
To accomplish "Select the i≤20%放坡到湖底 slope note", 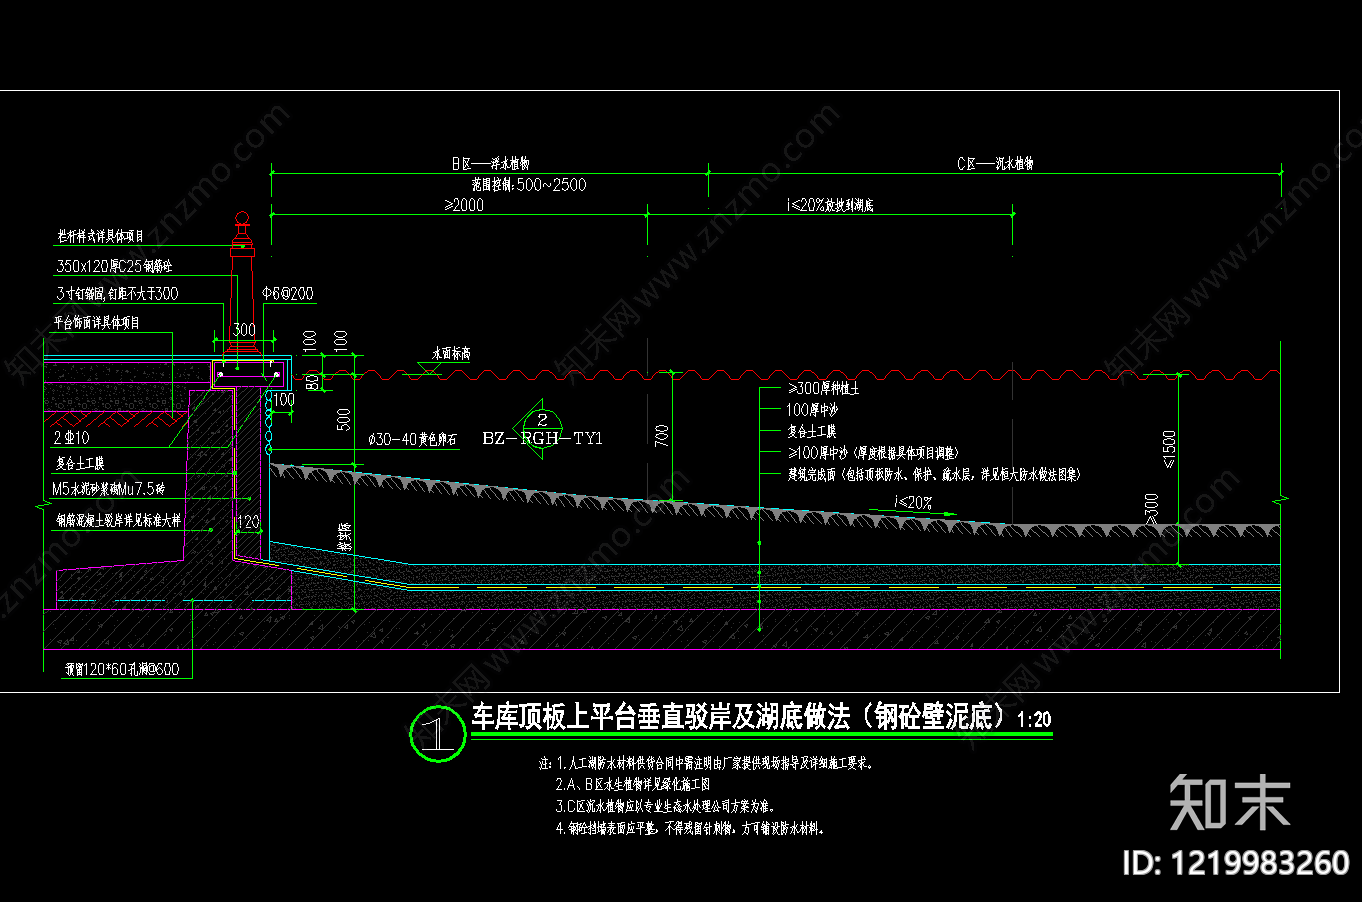I will [x=830, y=205].
